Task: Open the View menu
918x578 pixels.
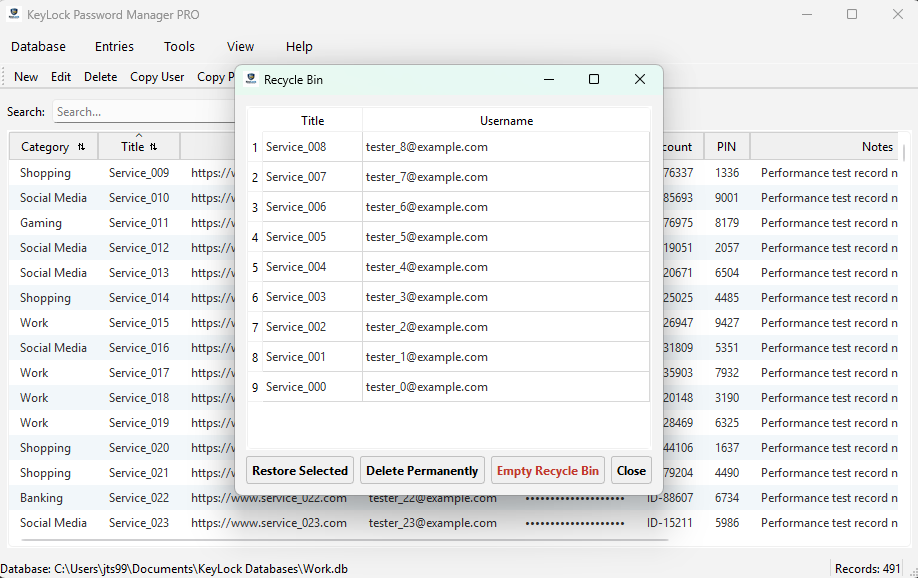Action: (x=240, y=46)
